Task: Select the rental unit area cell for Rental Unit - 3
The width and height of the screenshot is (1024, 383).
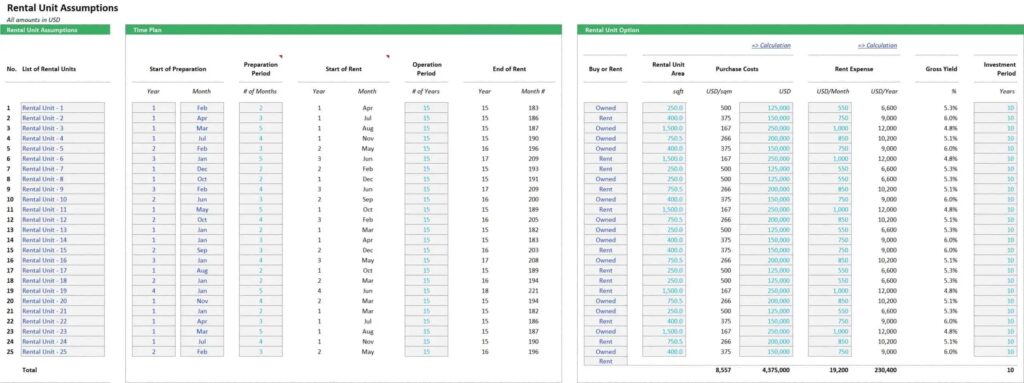Action: (664, 128)
